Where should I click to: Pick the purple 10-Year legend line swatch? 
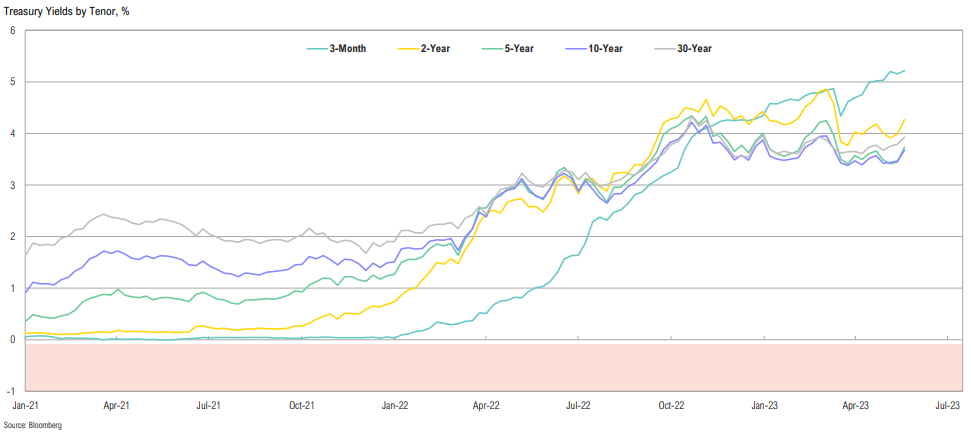pos(576,48)
